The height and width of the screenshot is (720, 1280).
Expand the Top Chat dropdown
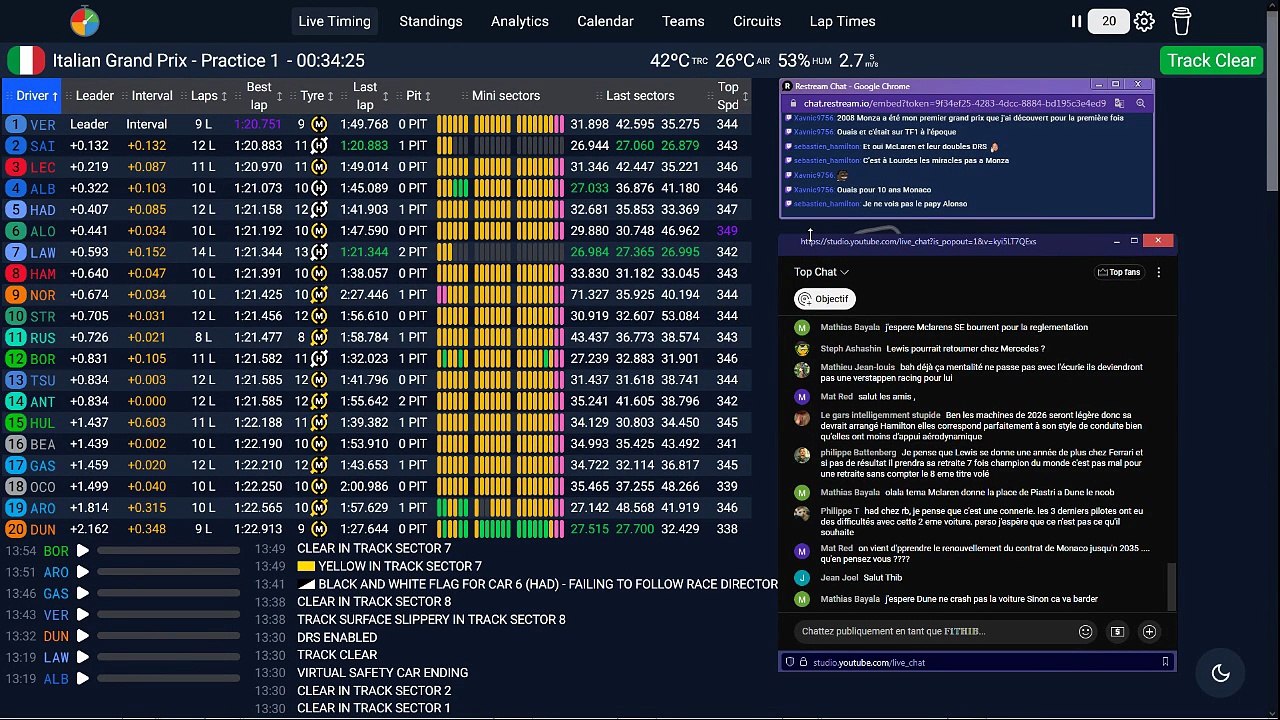pos(821,272)
